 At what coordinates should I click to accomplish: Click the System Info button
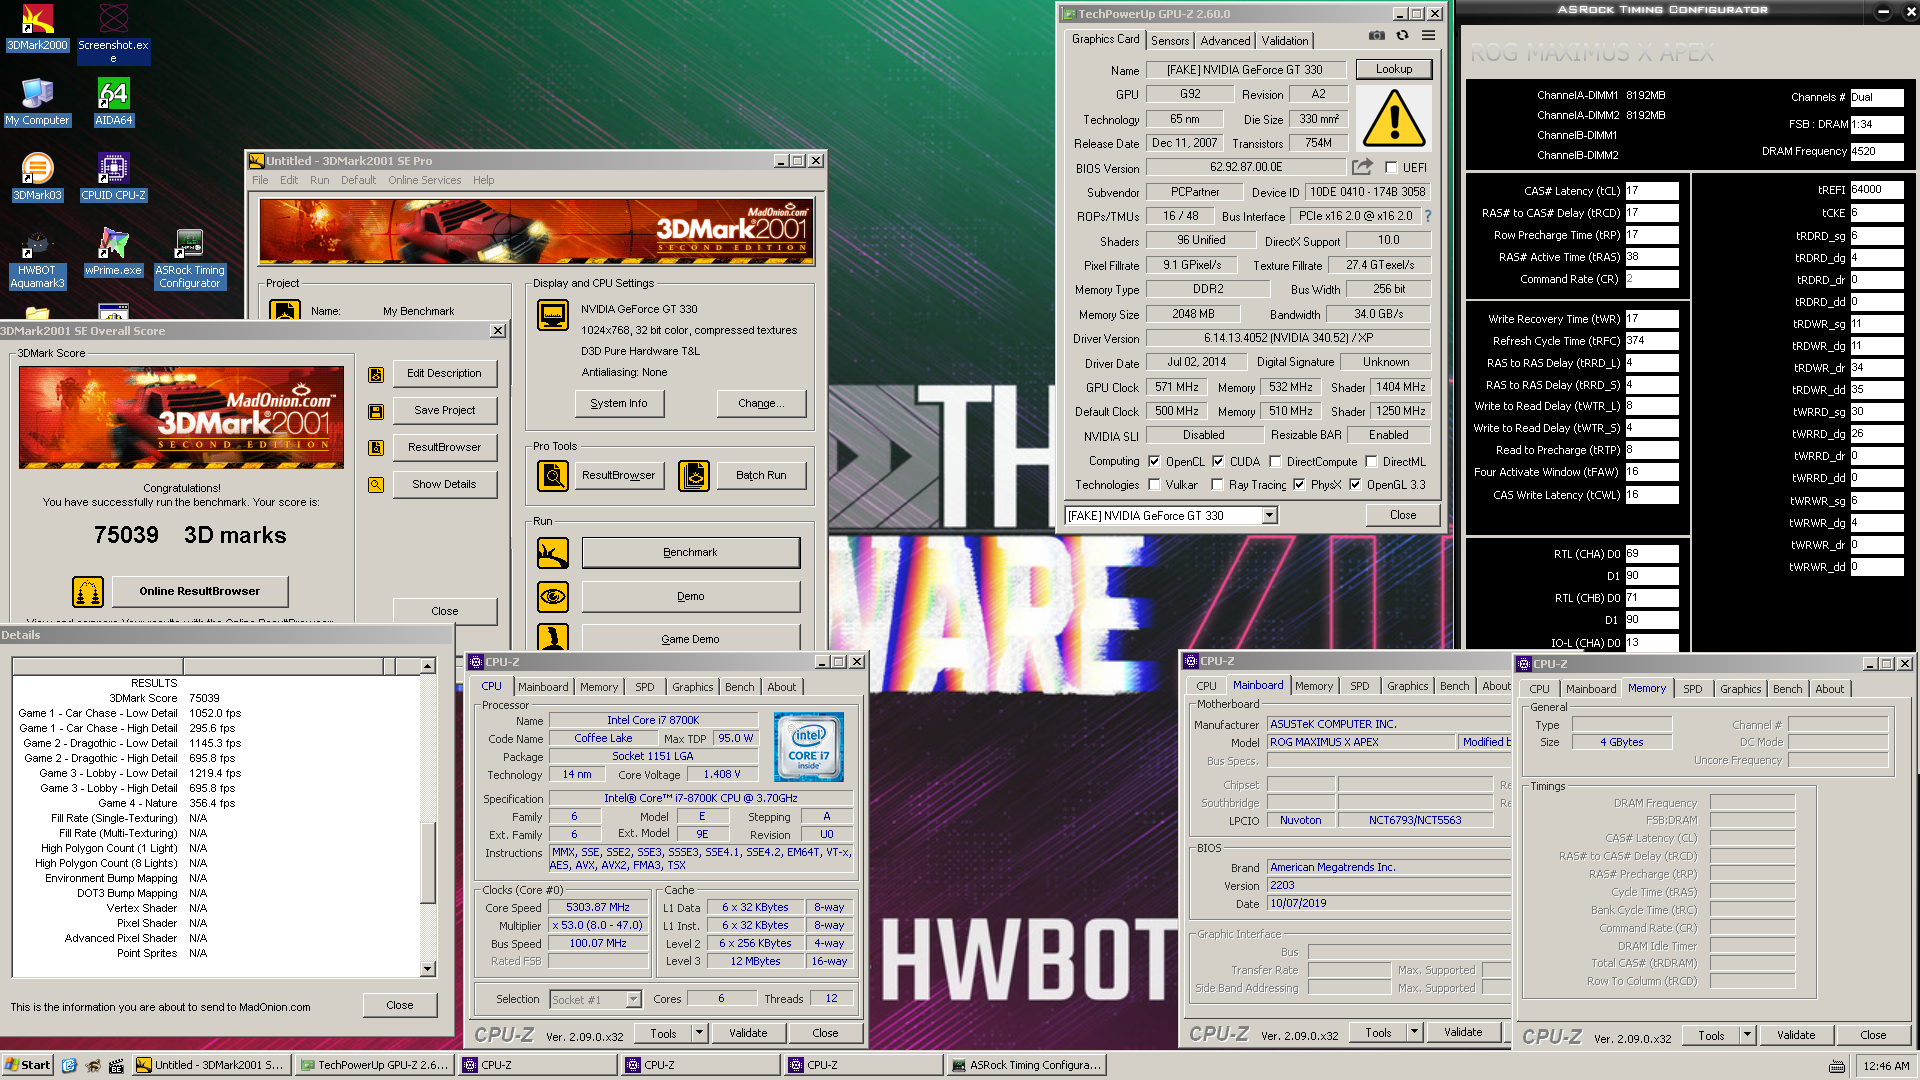click(619, 404)
